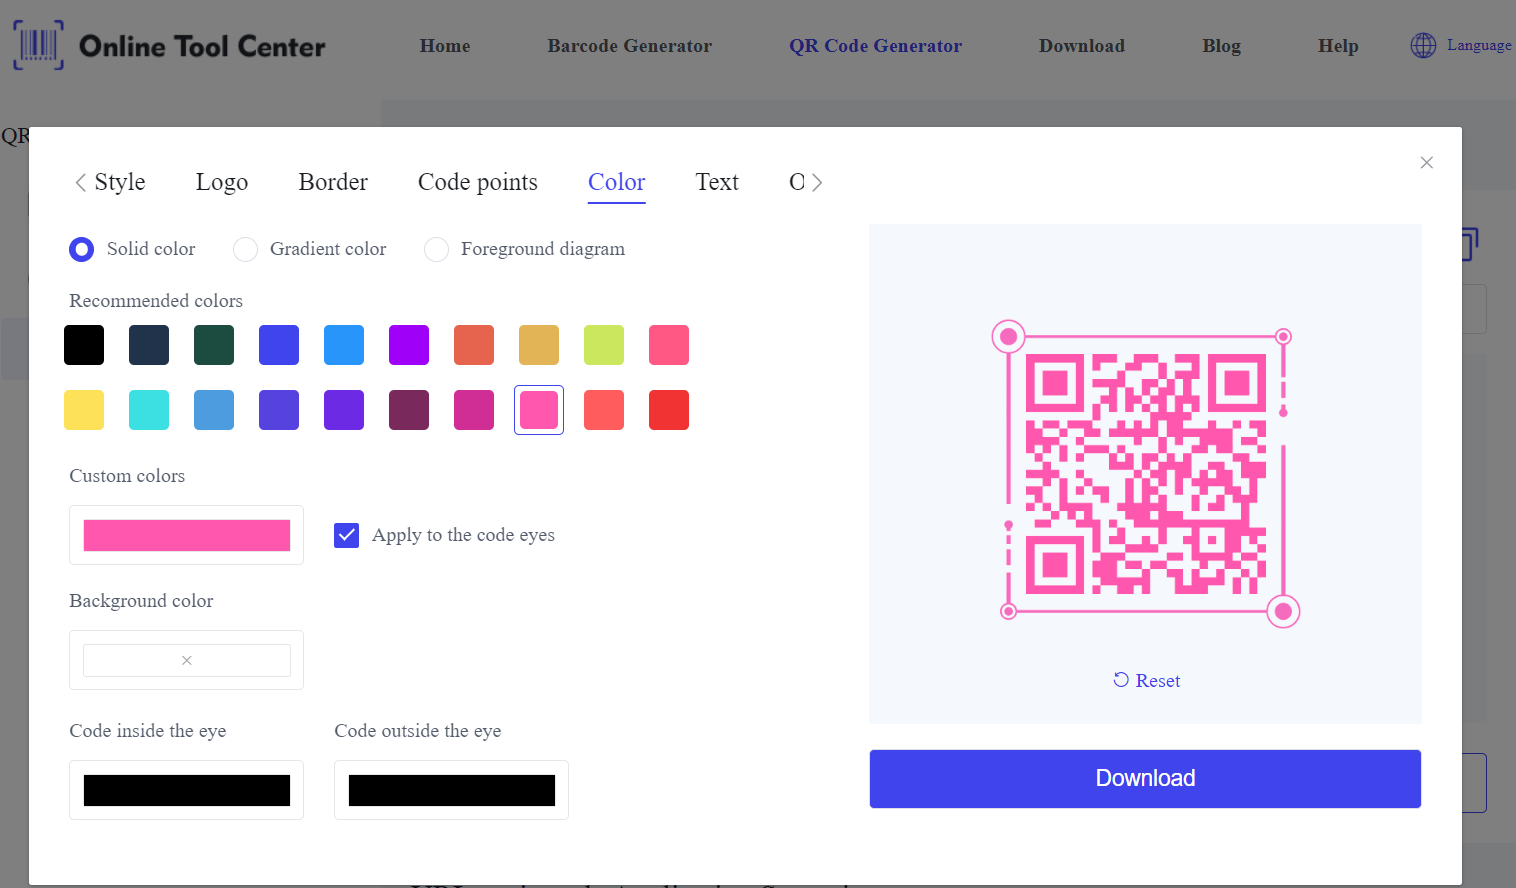The height and width of the screenshot is (888, 1516).
Task: Close the QR style dialog
Action: [x=1427, y=162]
